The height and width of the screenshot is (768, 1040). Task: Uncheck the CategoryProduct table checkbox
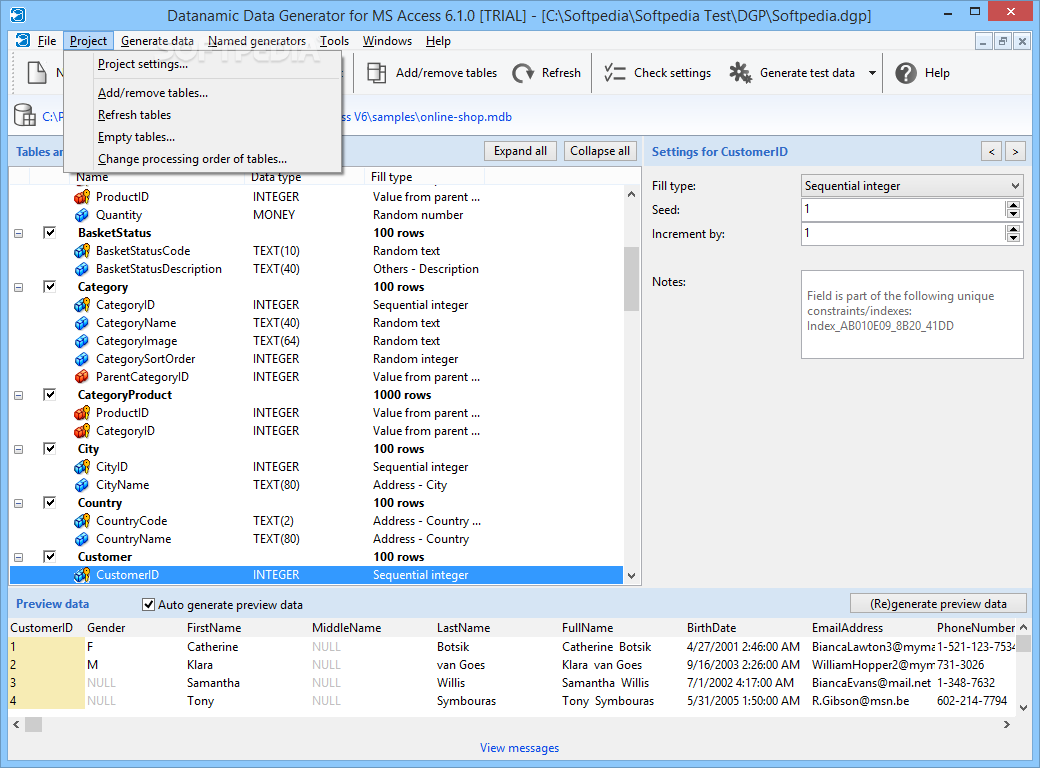coord(50,394)
